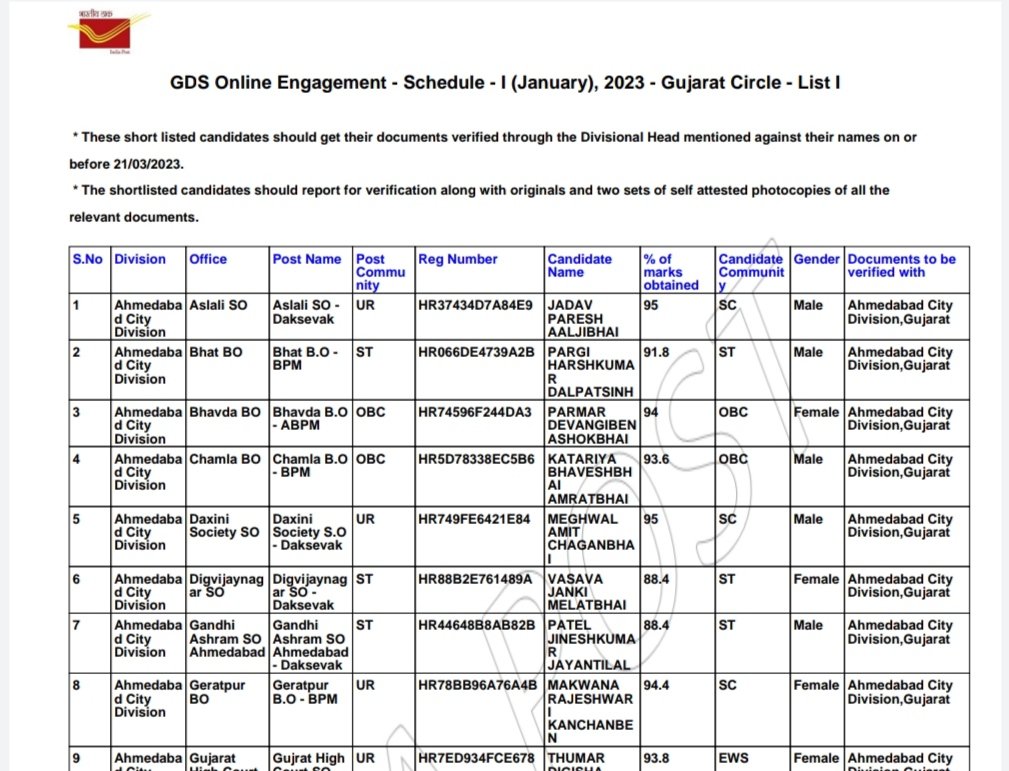Viewport: 1009px width, 771px height.
Task: Click the GDS Online Engagement document title
Action: coord(505,83)
